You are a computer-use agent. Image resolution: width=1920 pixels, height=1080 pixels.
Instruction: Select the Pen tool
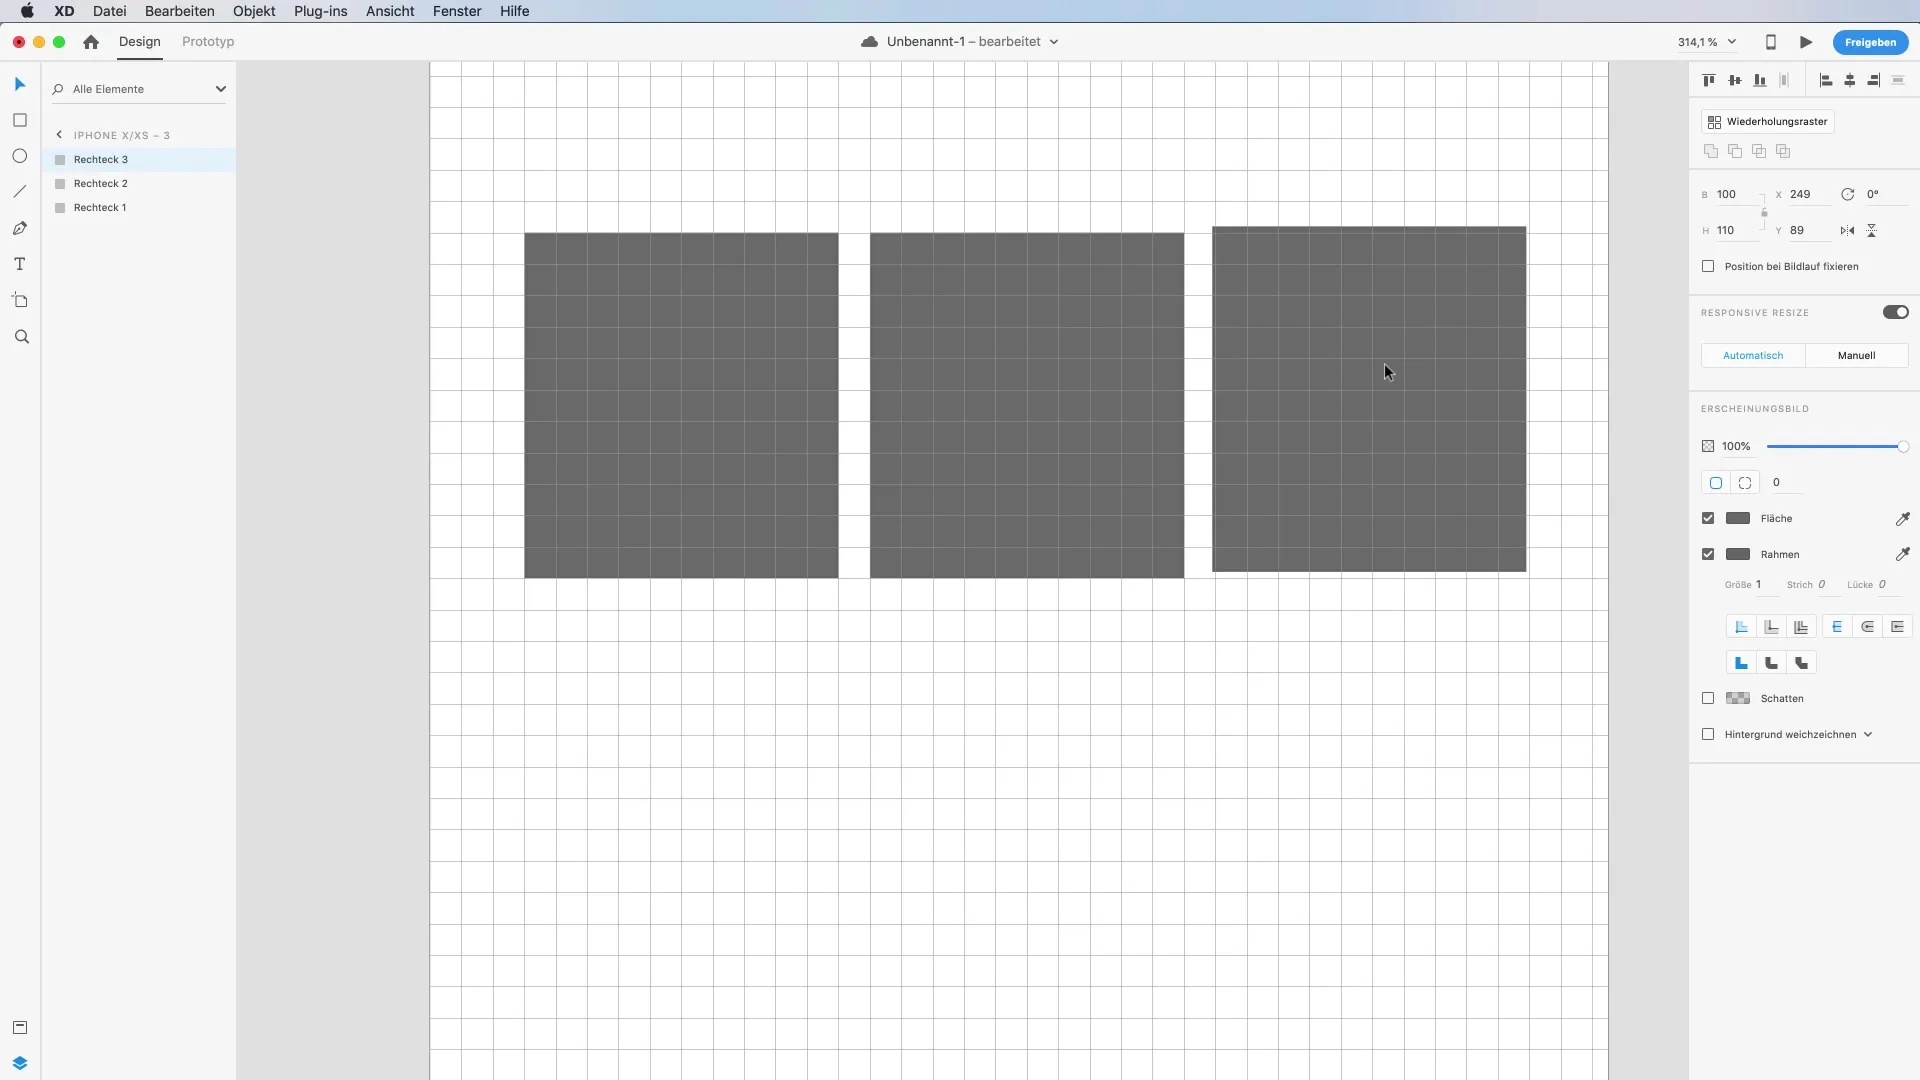(20, 228)
